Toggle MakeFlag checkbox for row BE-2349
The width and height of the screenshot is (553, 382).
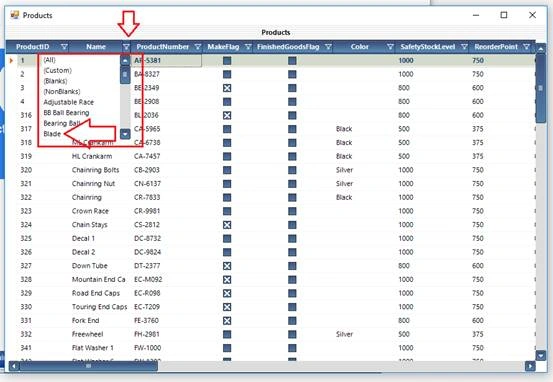[x=227, y=88]
